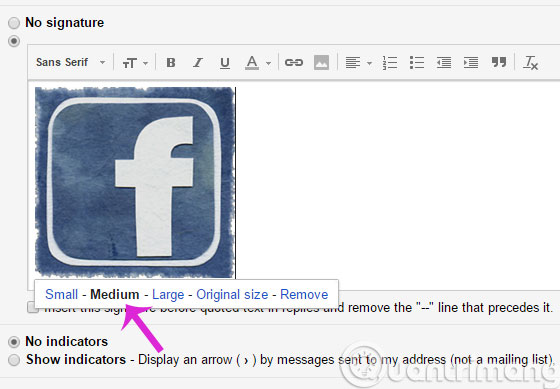This screenshot has width=560, height=389.
Task: Apply quote formatting
Action: (499, 62)
